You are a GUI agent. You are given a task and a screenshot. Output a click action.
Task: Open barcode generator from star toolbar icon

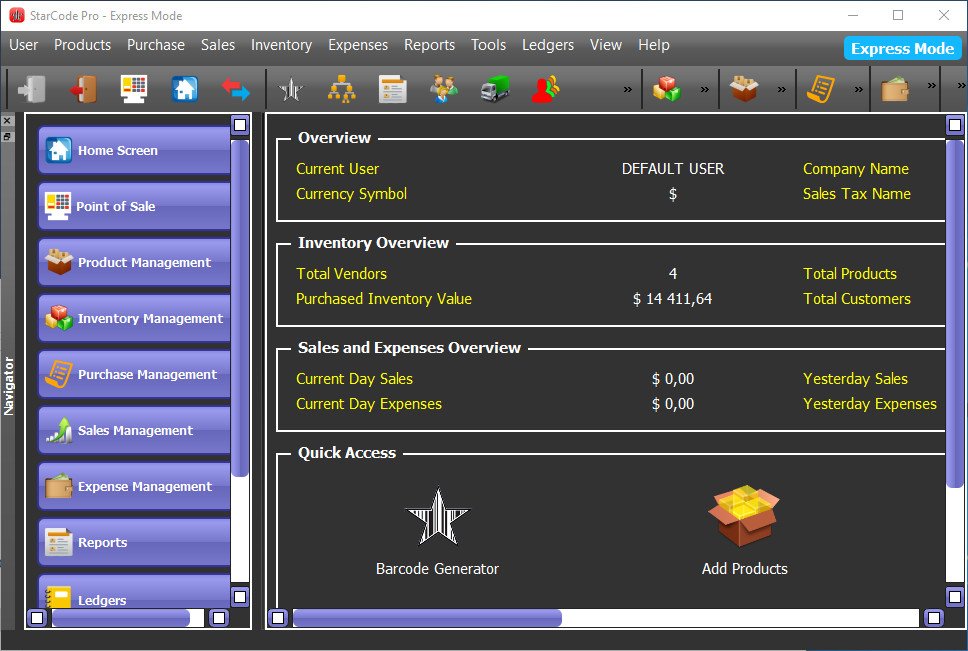coord(291,89)
